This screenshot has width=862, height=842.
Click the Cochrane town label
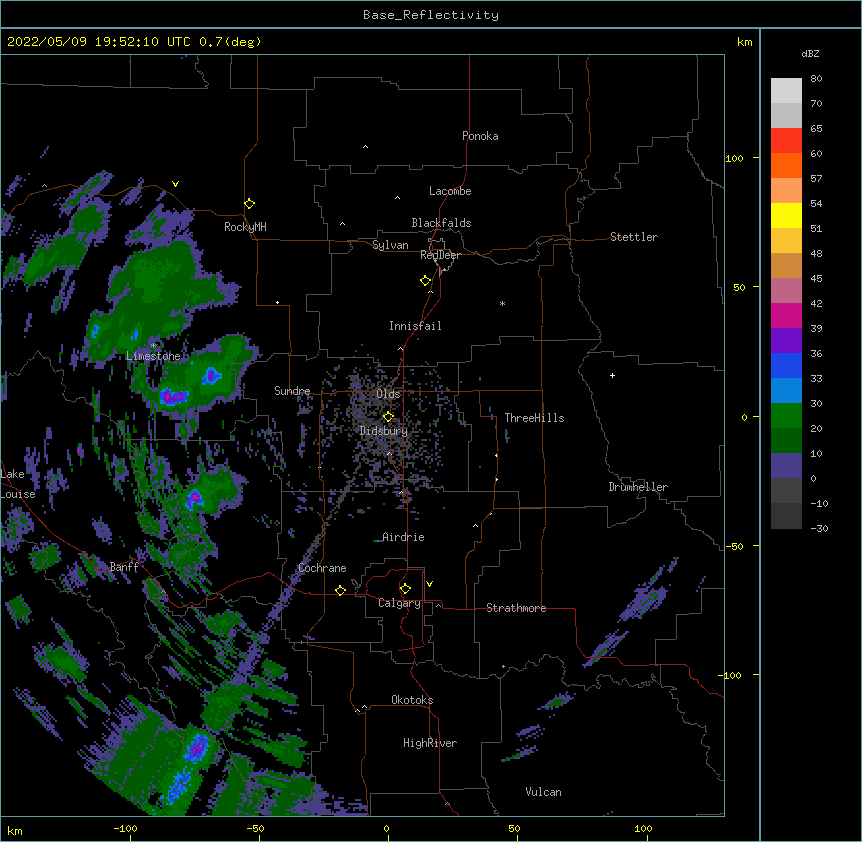[x=322, y=568]
